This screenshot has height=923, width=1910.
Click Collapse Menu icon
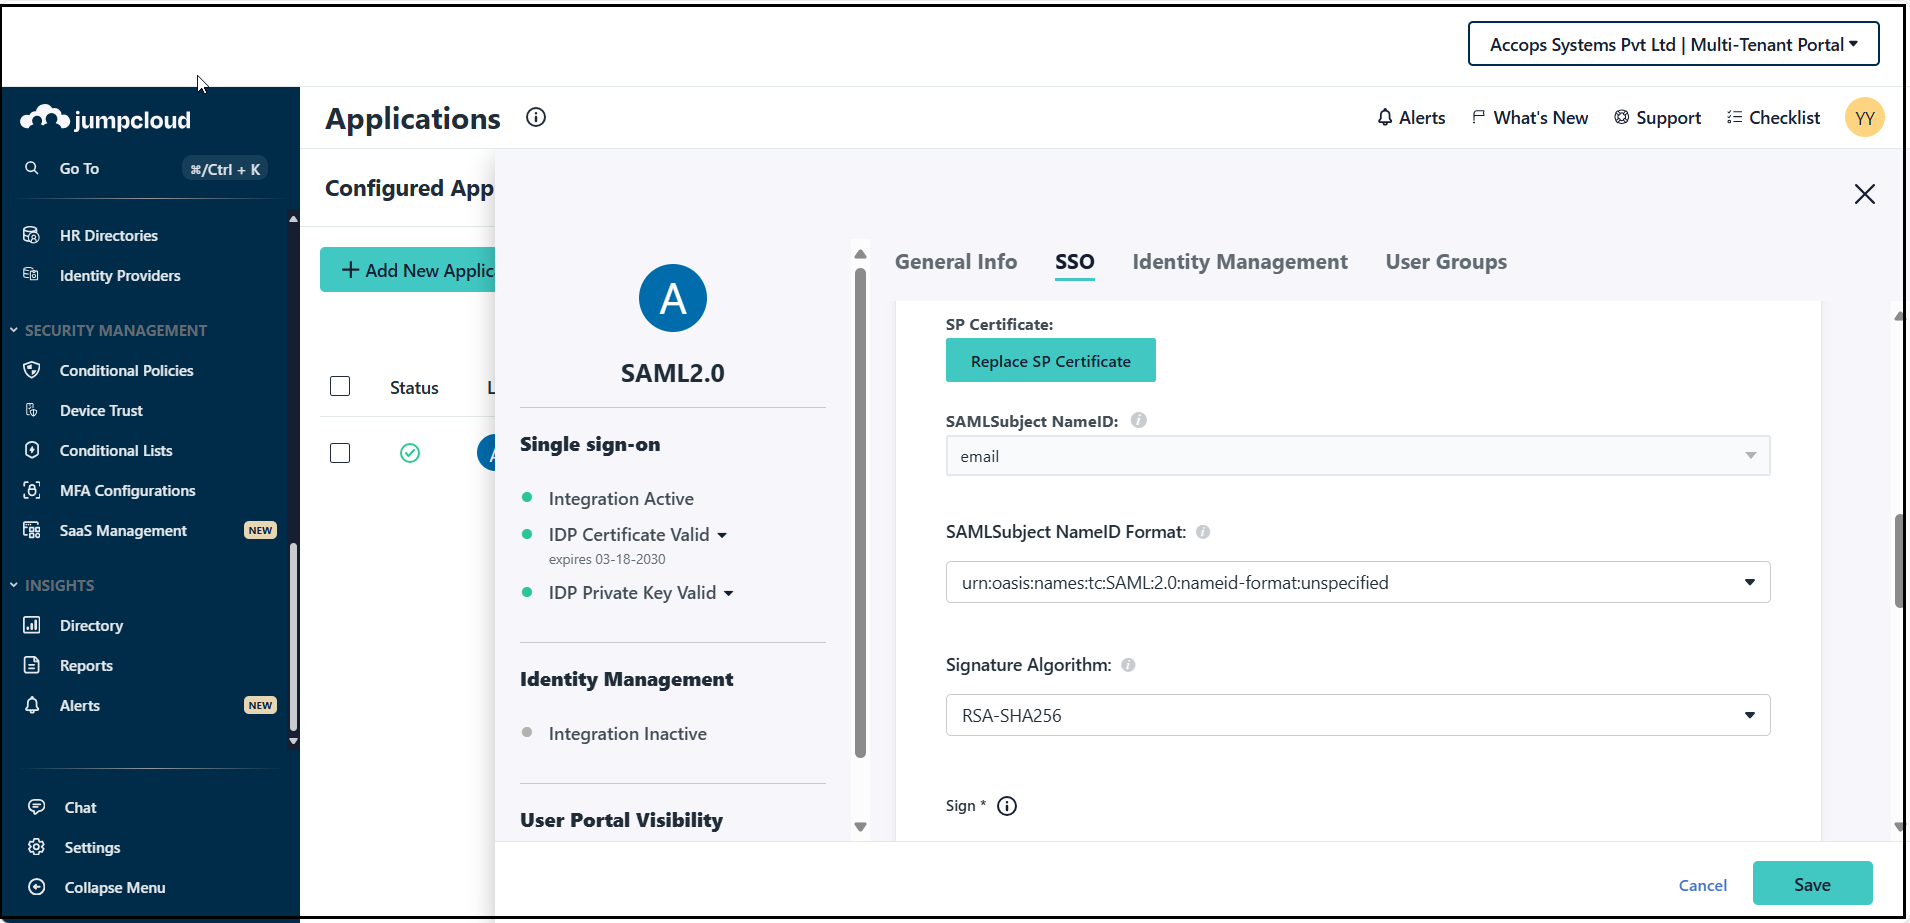(37, 887)
